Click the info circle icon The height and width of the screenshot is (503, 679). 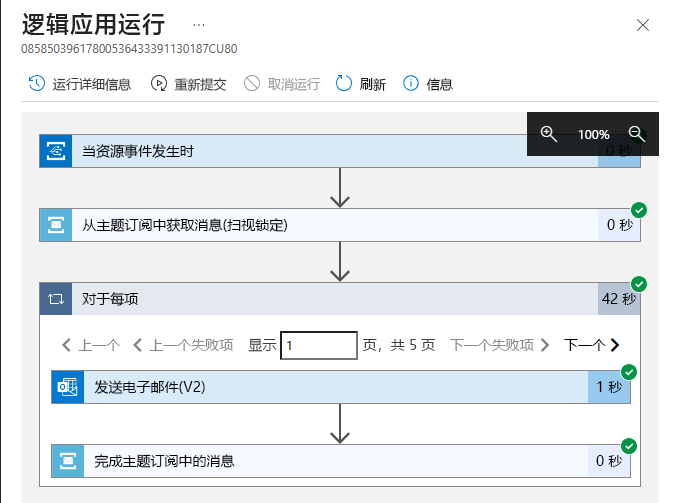pos(411,83)
